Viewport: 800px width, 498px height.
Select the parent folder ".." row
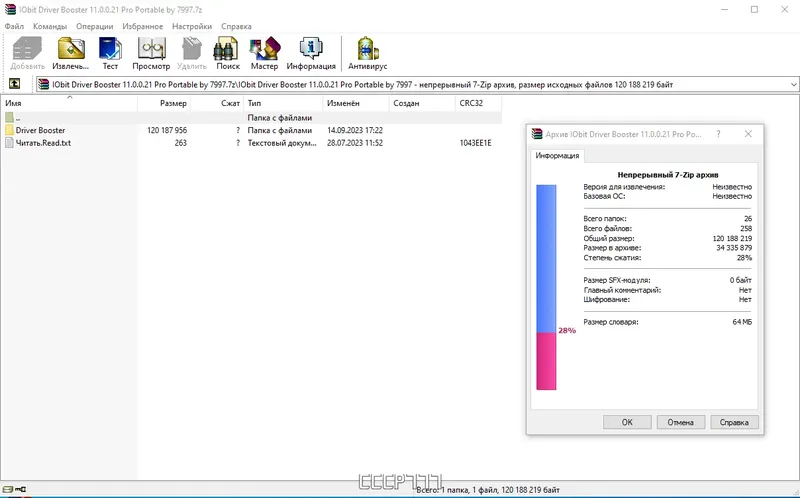(x=251, y=117)
